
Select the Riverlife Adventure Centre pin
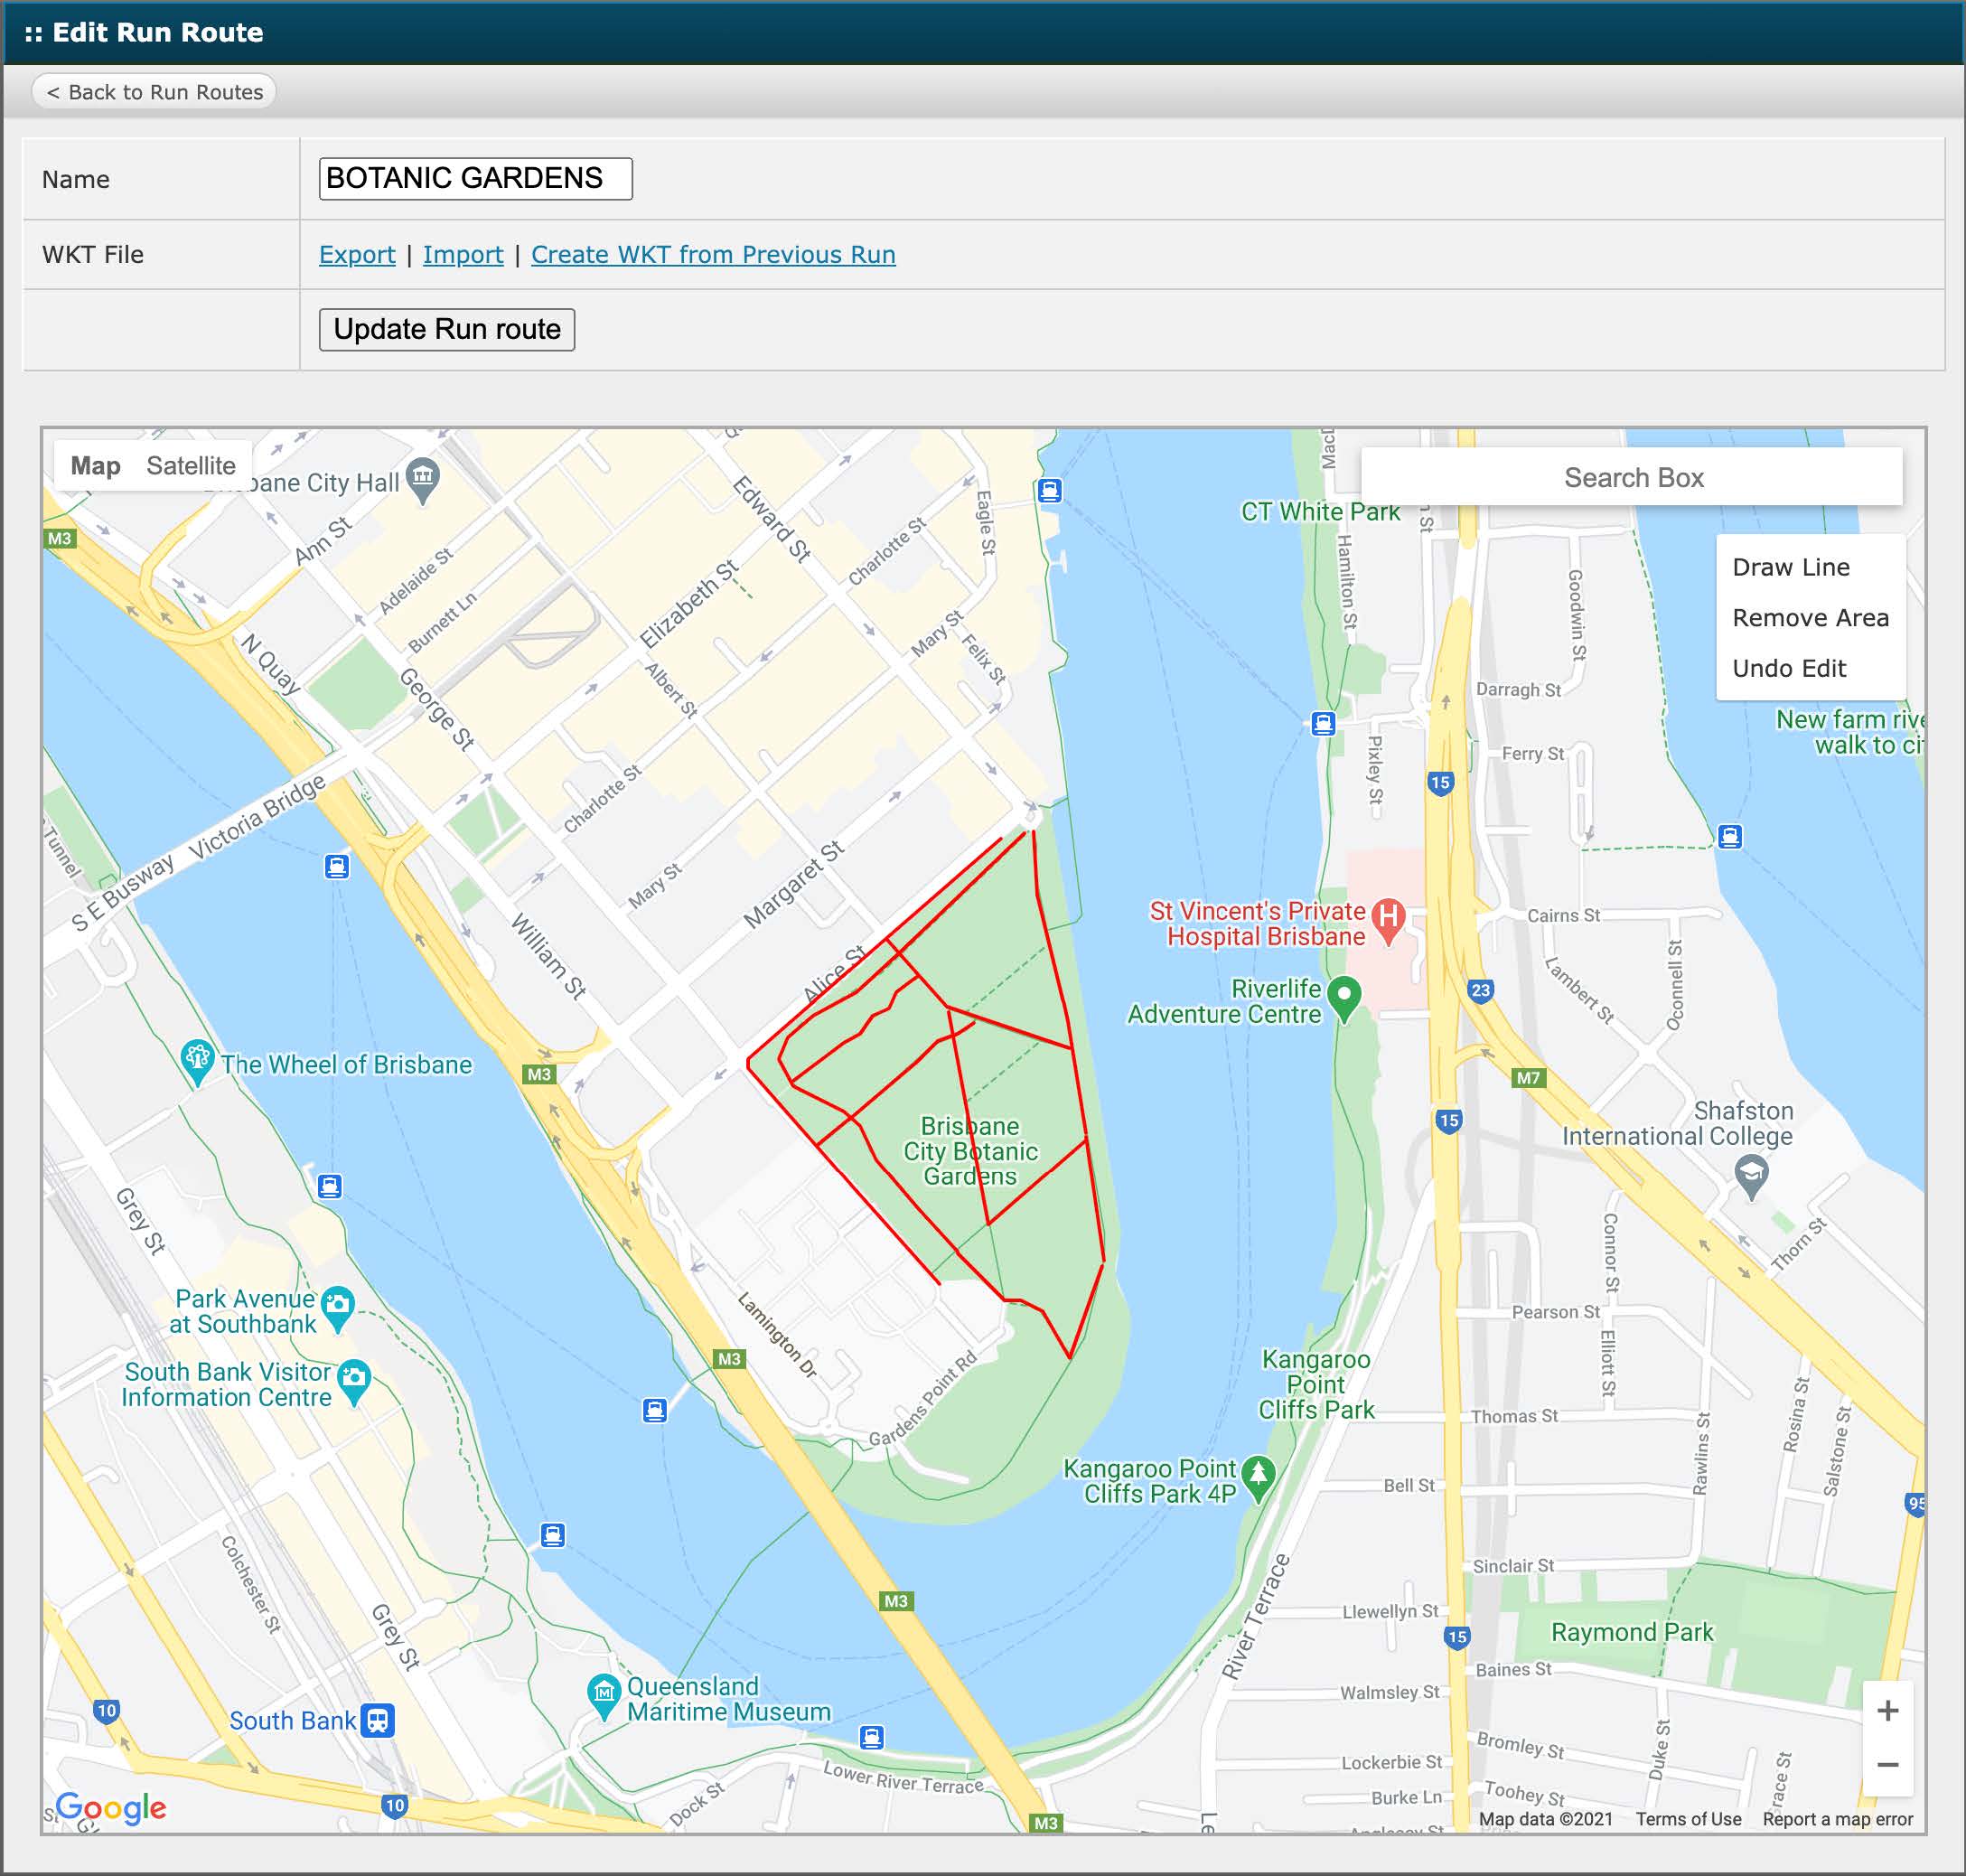tap(1345, 999)
